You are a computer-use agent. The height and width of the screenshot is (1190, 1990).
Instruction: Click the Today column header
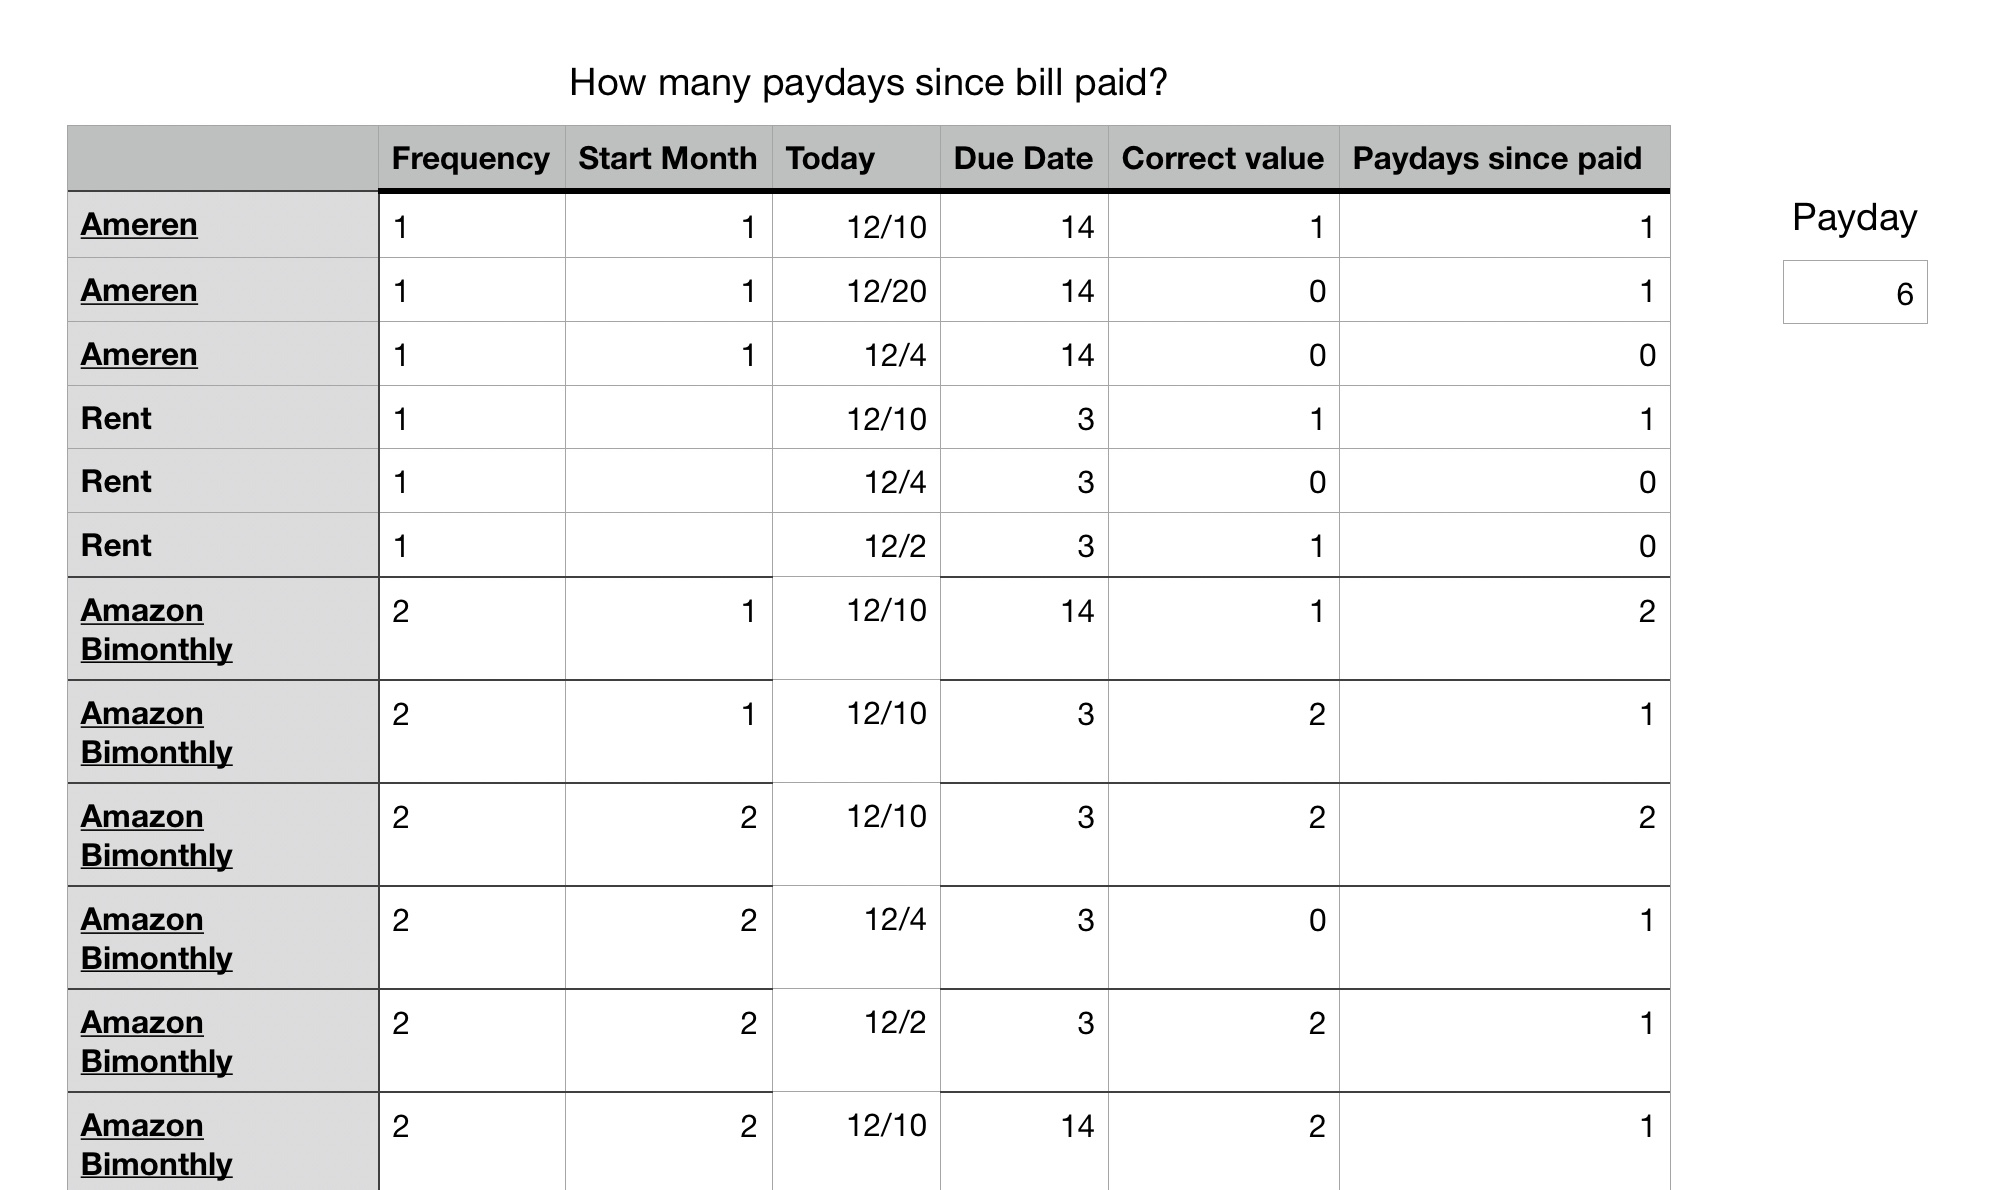click(x=830, y=158)
